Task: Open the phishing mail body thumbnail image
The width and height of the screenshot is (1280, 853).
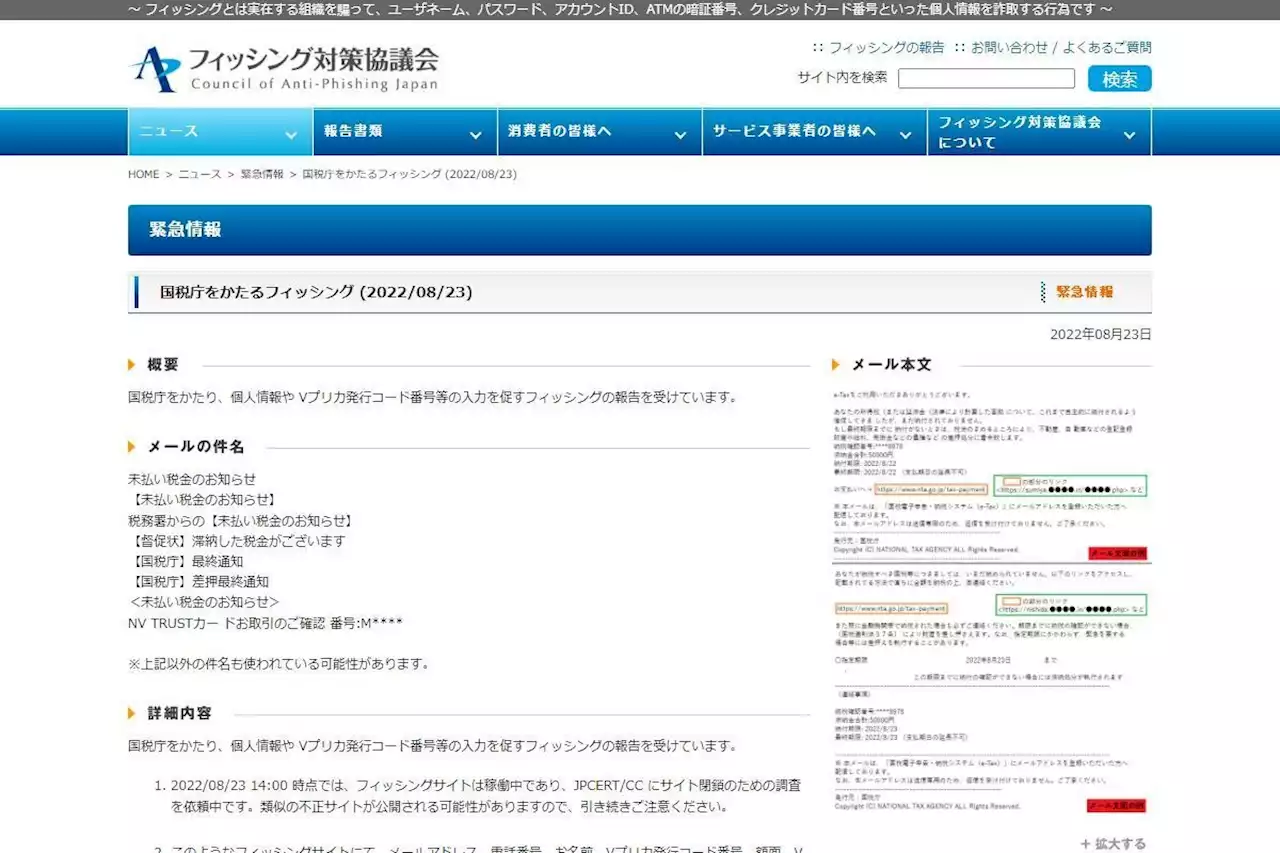Action: (991, 602)
